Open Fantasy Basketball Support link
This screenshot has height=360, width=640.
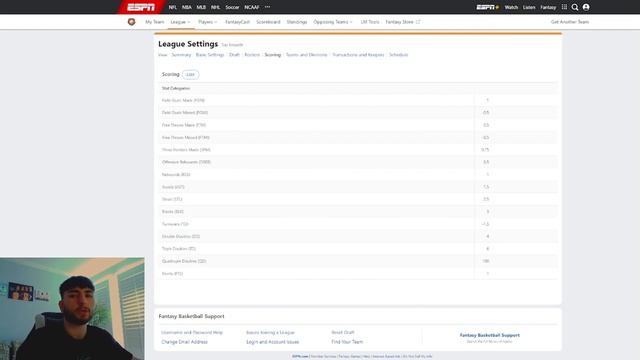click(489, 335)
